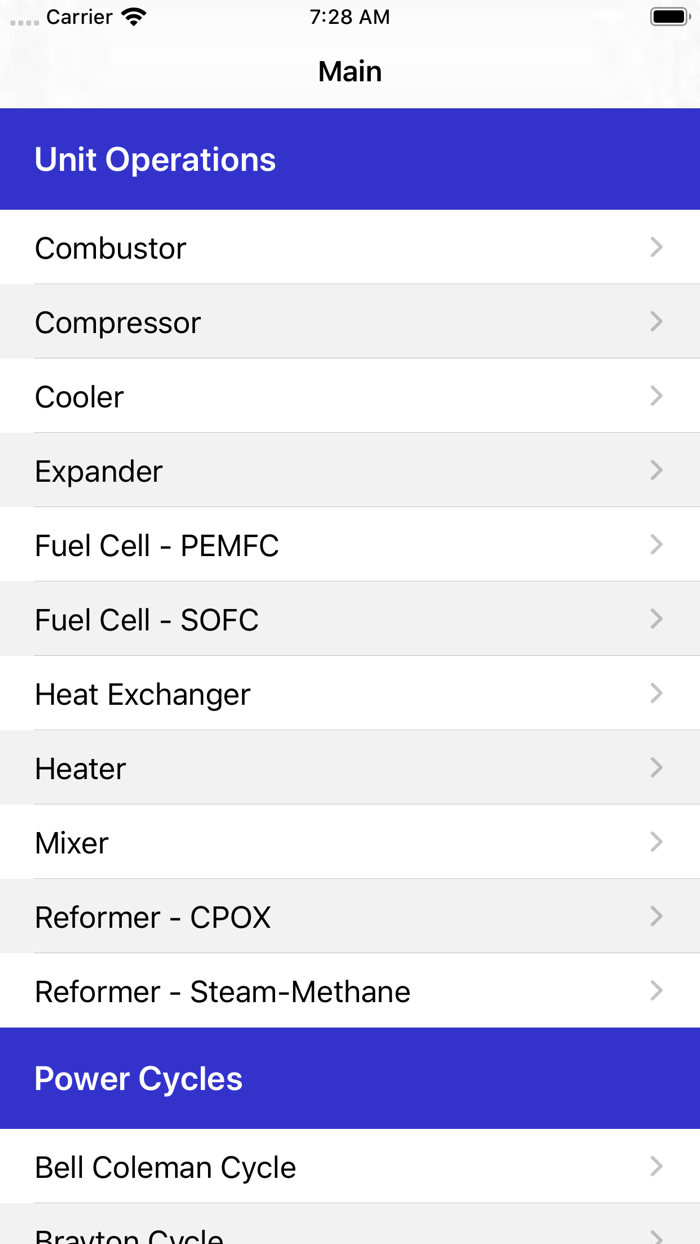Click the battery icon in the status bar
This screenshot has height=1244, width=700.
667,15
